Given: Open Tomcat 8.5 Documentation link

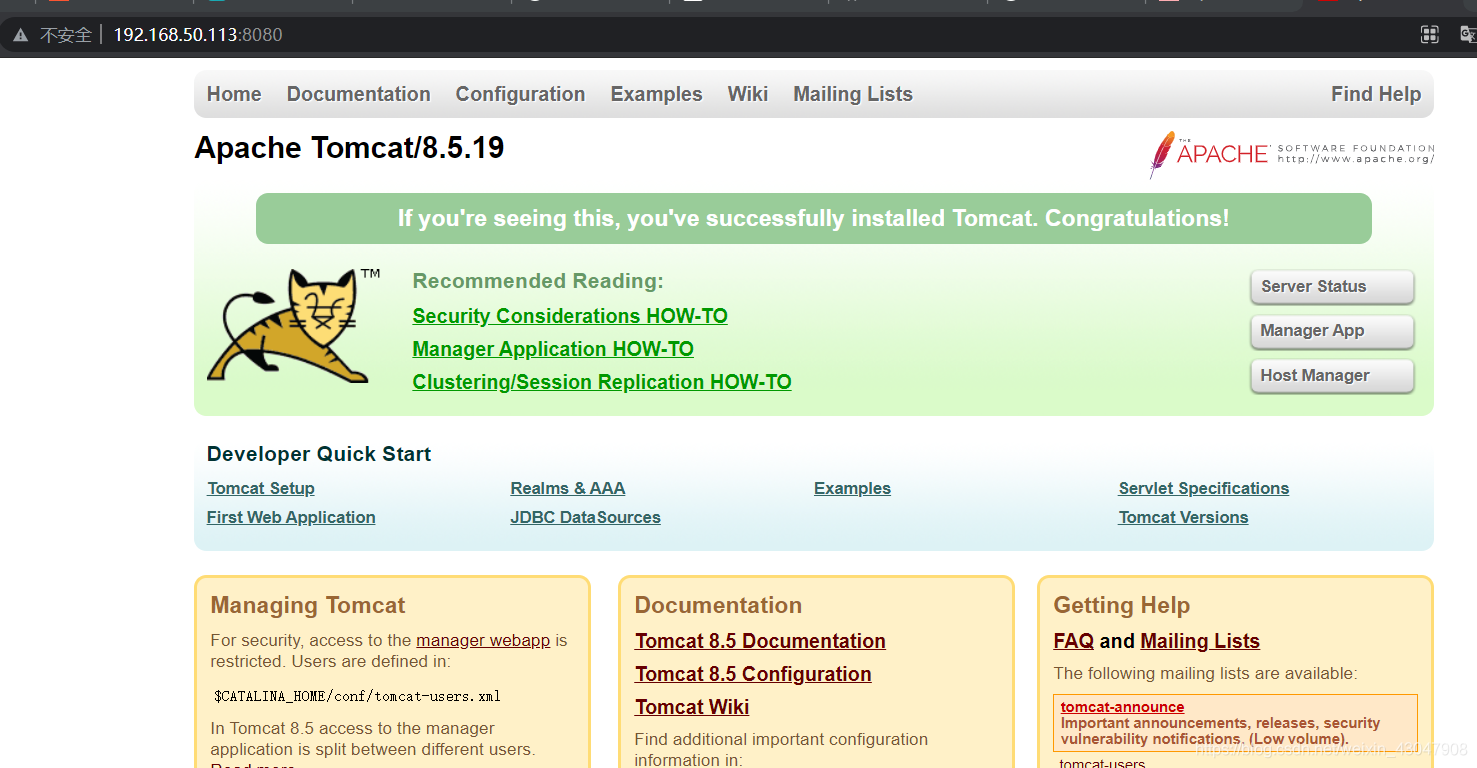Looking at the screenshot, I should tap(760, 641).
